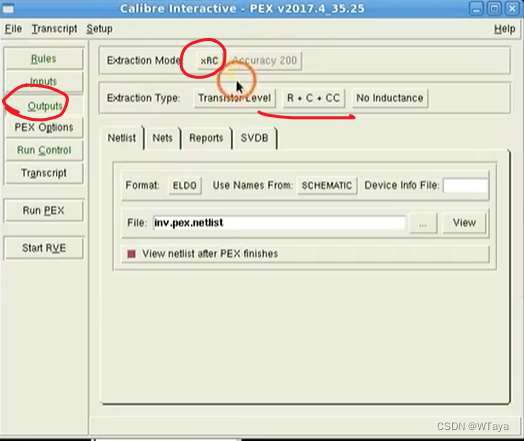Switch to the Reports tab
524x441 pixels.
point(206,138)
